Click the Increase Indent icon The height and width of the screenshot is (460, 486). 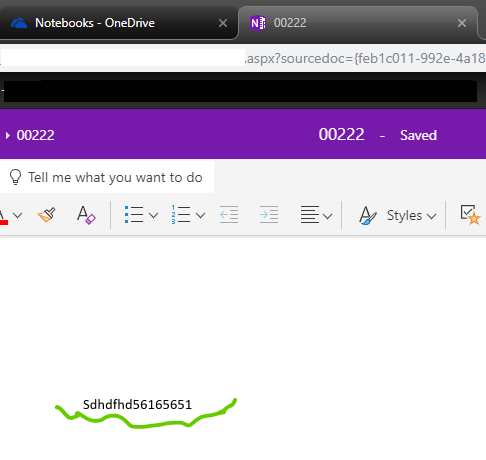point(269,215)
